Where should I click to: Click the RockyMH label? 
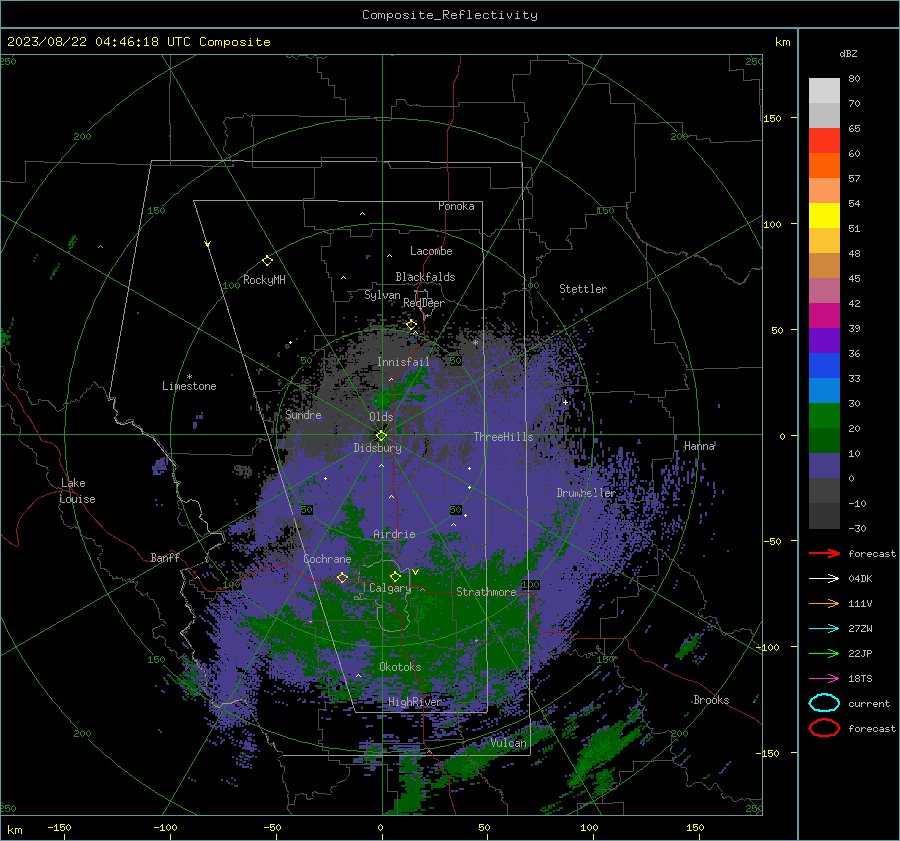[x=264, y=280]
